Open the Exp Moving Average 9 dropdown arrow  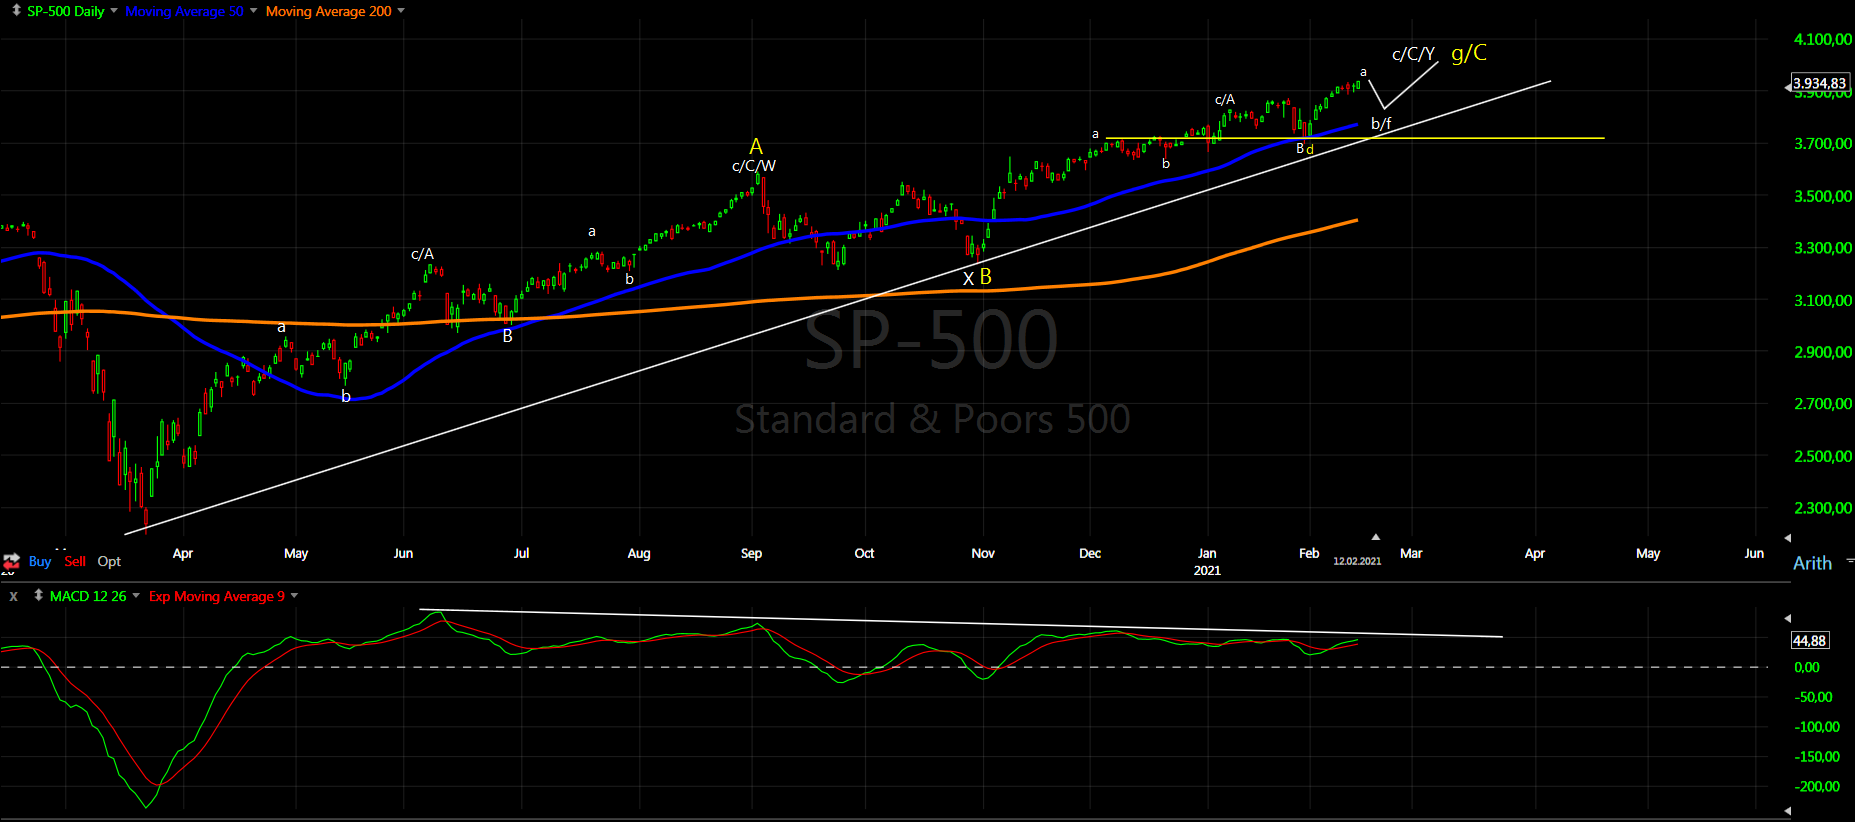[x=294, y=596]
